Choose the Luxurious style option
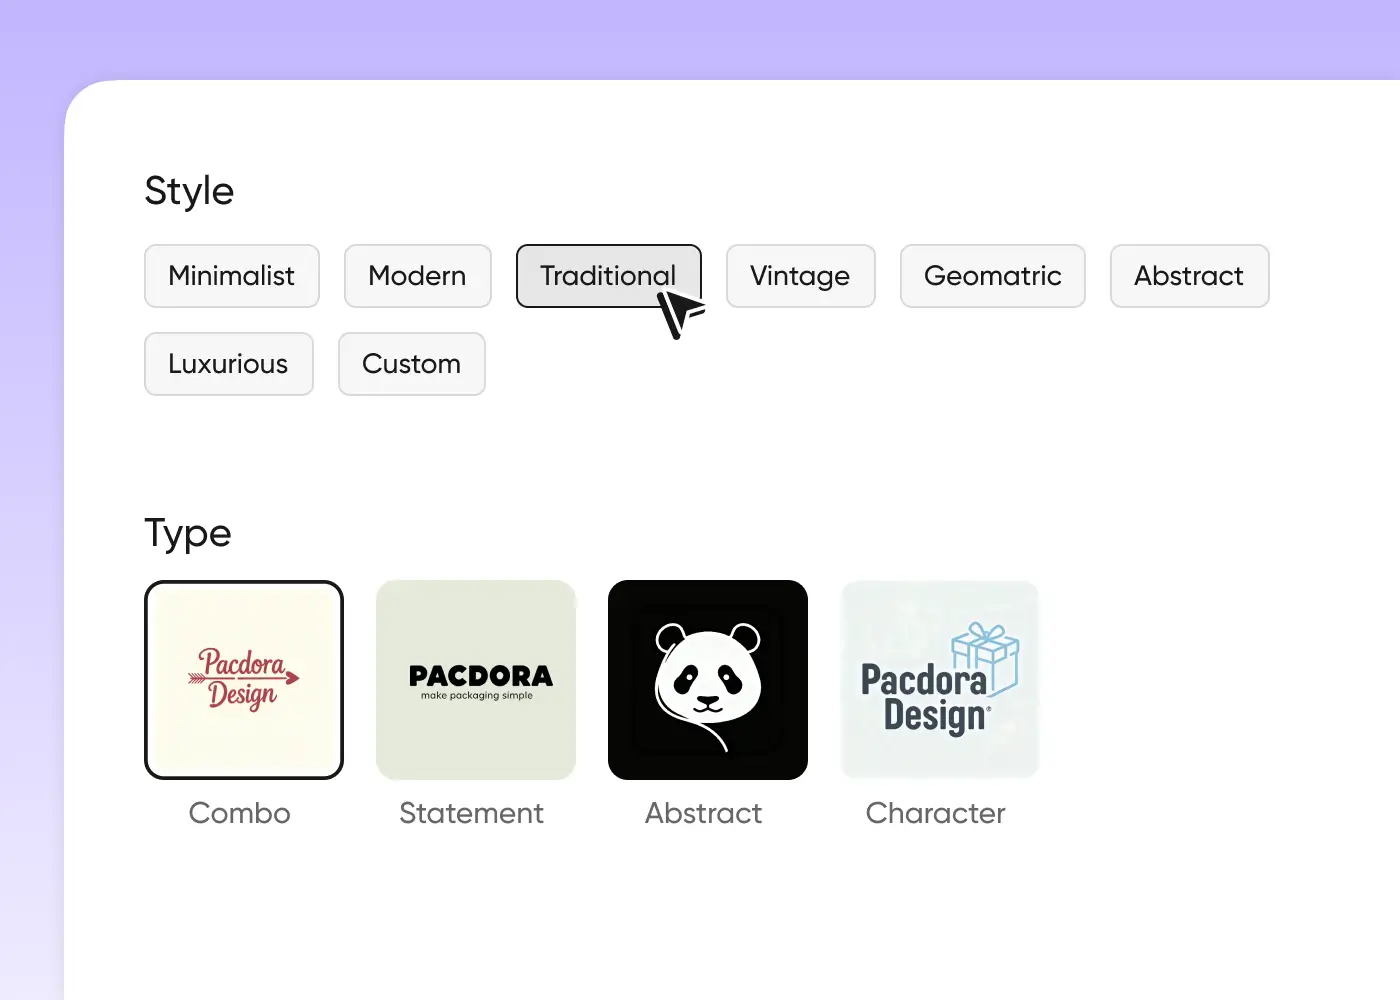Viewport: 1400px width, 1000px height. pos(228,364)
